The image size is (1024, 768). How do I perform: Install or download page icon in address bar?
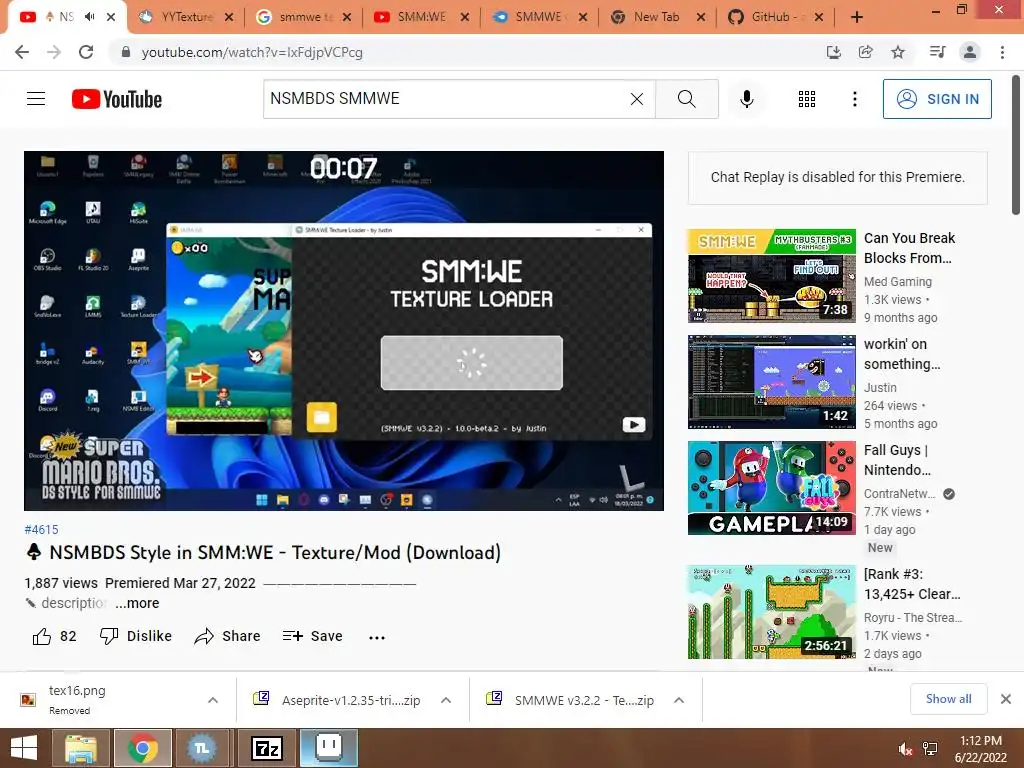pos(833,52)
